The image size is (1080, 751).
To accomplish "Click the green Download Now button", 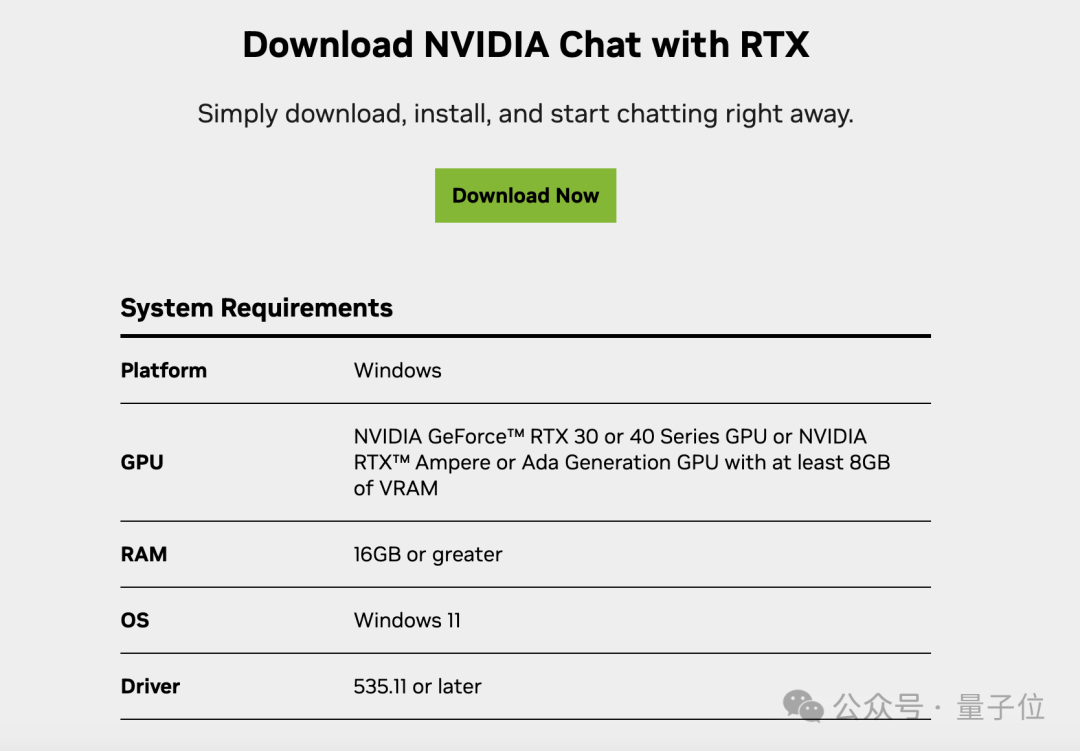I will point(526,196).
